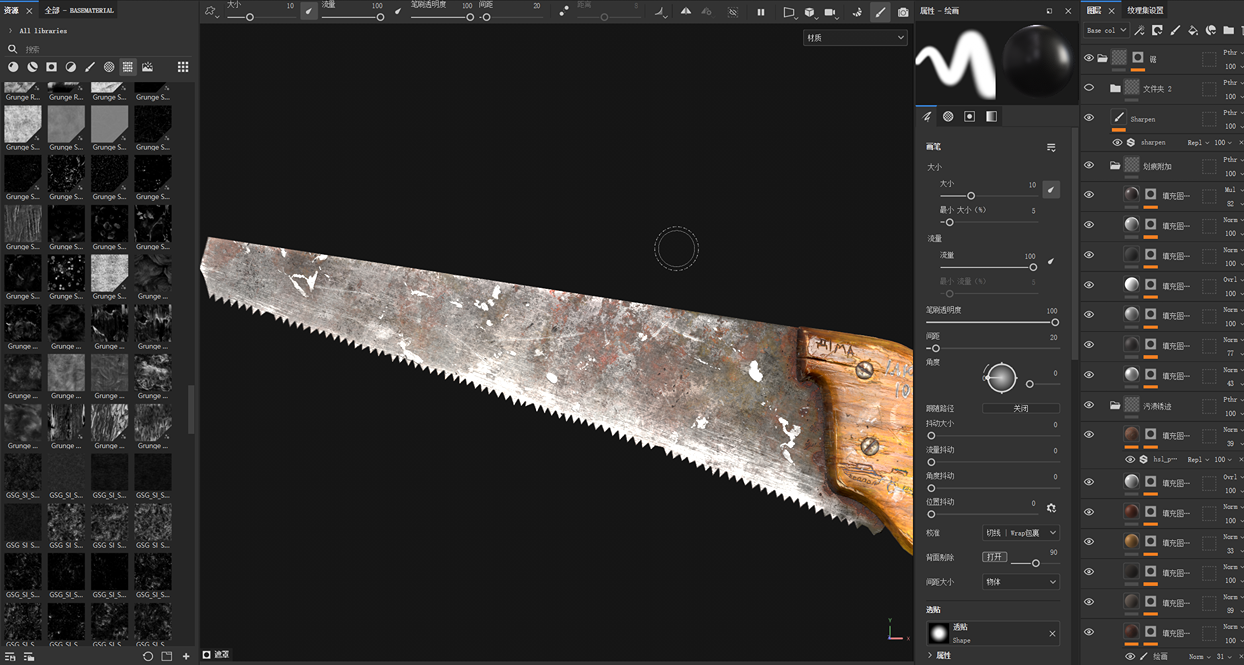The height and width of the screenshot is (665, 1244).
Task: Open the 间距大小 物体 dropdown
Action: coord(1020,581)
